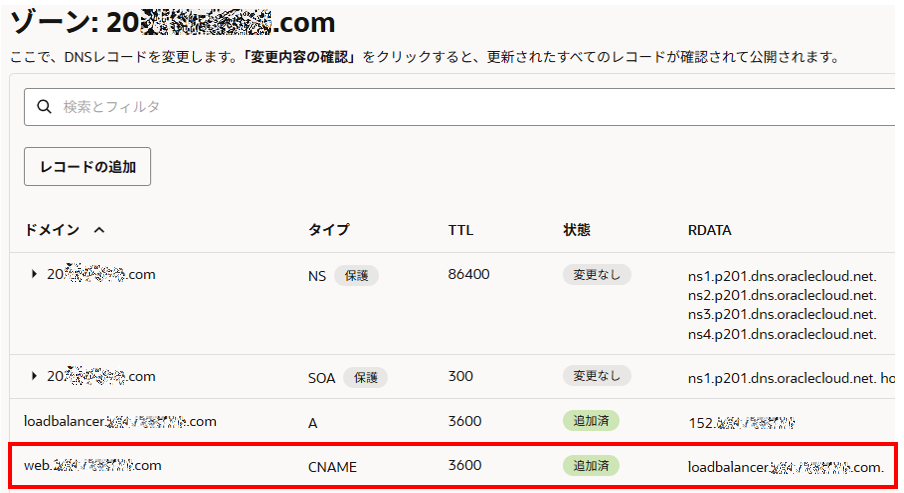Click the 保護 badge on SOA row
The height and width of the screenshot is (493, 904).
click(365, 377)
